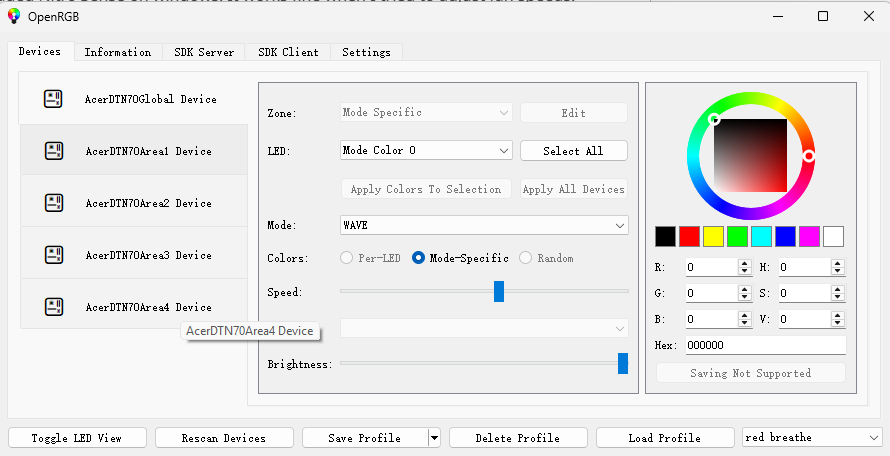The height and width of the screenshot is (456, 890).
Task: Switch to the Information tab
Action: coord(118,52)
